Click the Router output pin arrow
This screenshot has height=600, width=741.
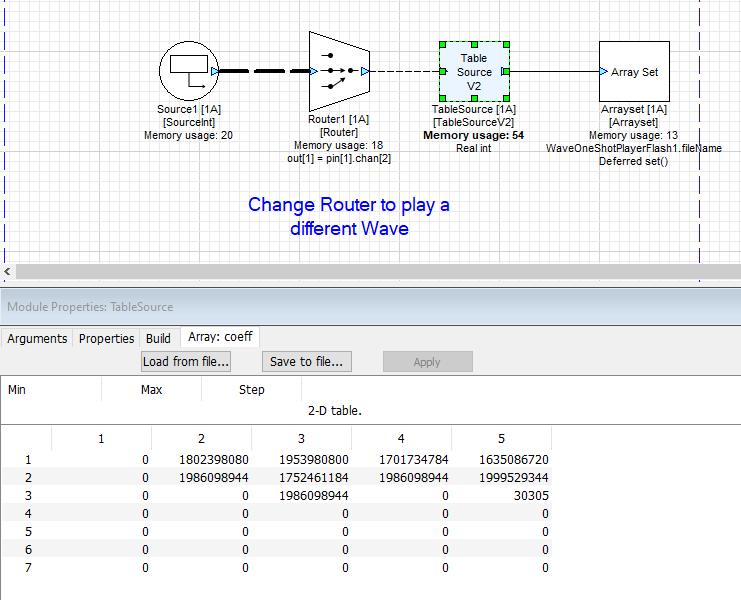point(365,71)
